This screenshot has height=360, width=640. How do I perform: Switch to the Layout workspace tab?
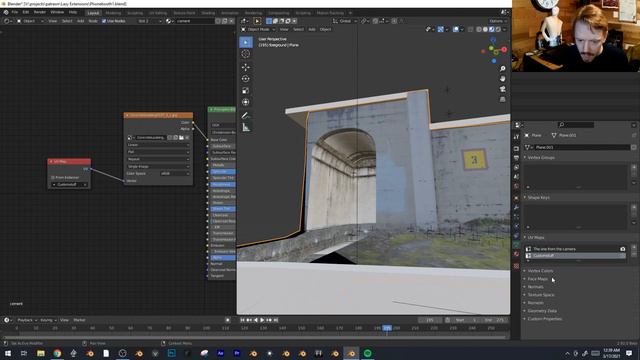click(x=93, y=13)
